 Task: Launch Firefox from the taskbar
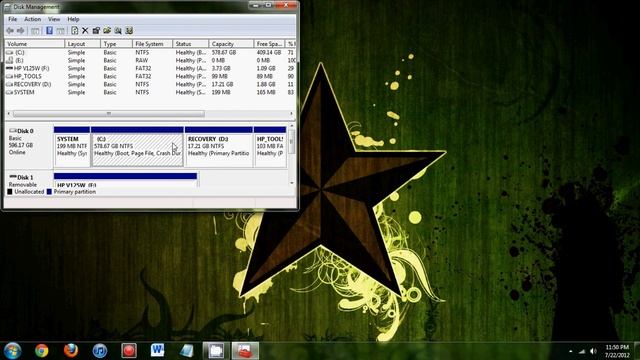(71, 351)
